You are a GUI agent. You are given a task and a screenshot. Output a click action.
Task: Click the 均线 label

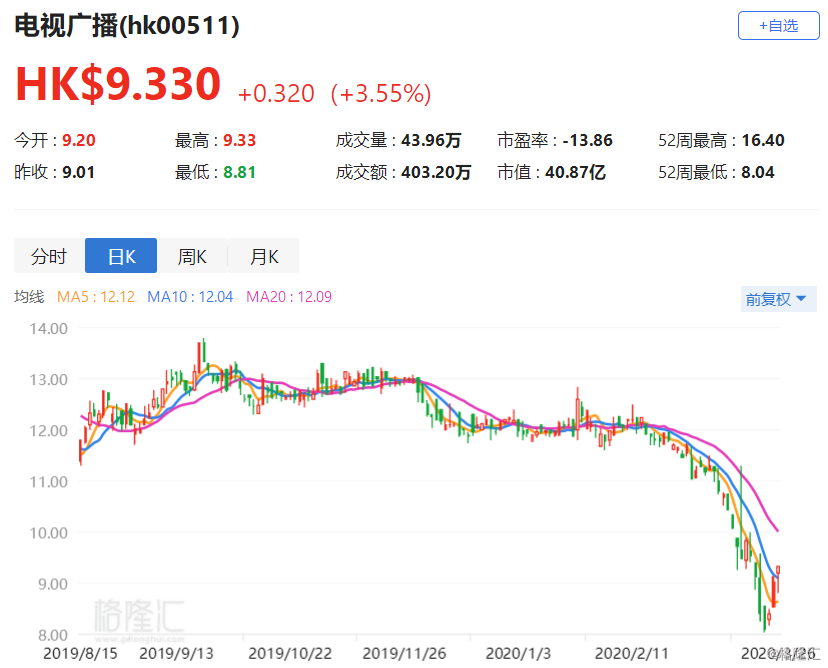29,297
